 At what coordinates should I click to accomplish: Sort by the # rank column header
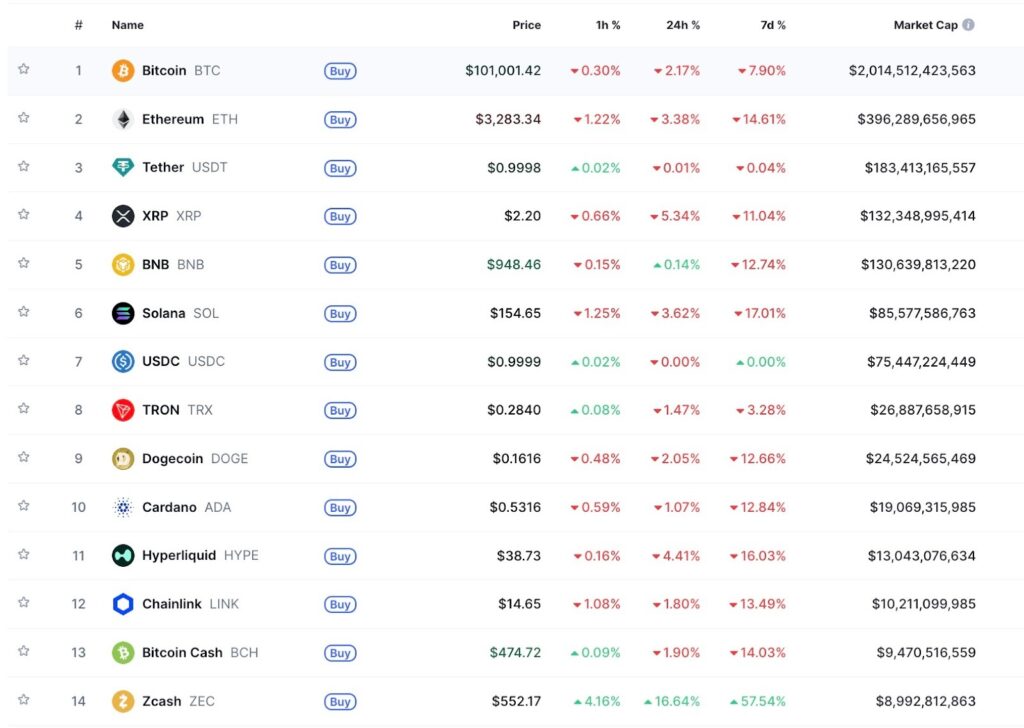point(79,25)
